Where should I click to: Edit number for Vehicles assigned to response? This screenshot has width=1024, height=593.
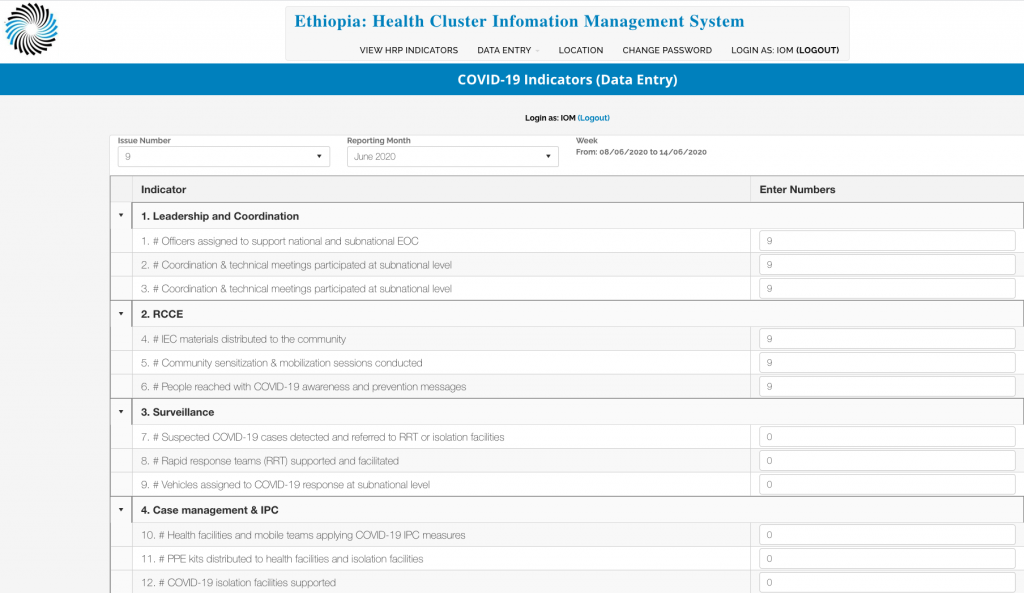887,485
